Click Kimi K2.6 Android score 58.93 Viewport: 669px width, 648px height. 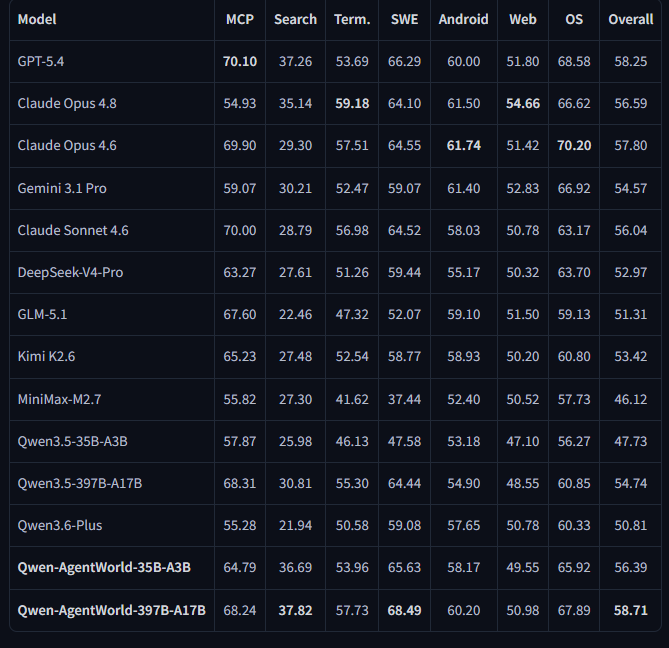pos(463,356)
